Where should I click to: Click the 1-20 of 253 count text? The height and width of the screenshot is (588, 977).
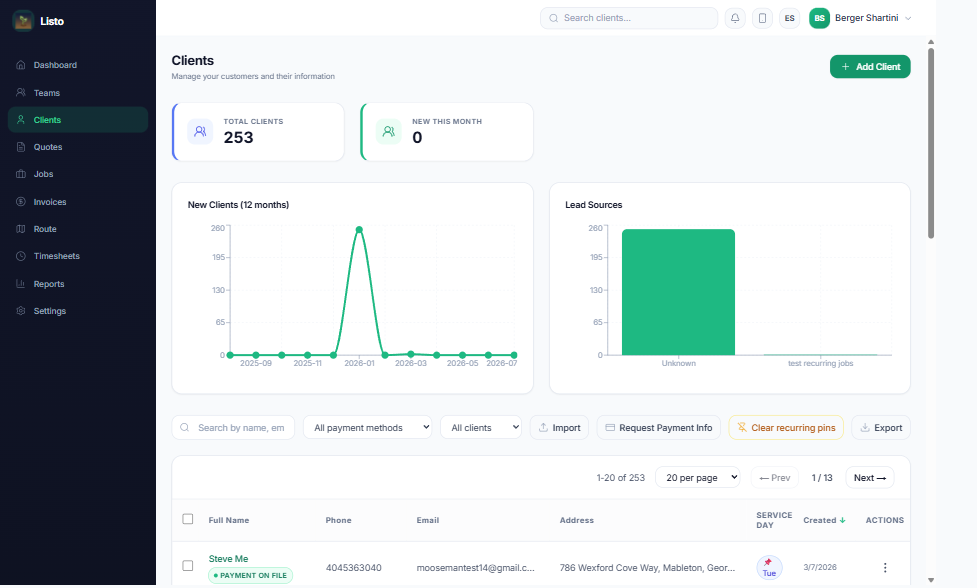pos(621,478)
